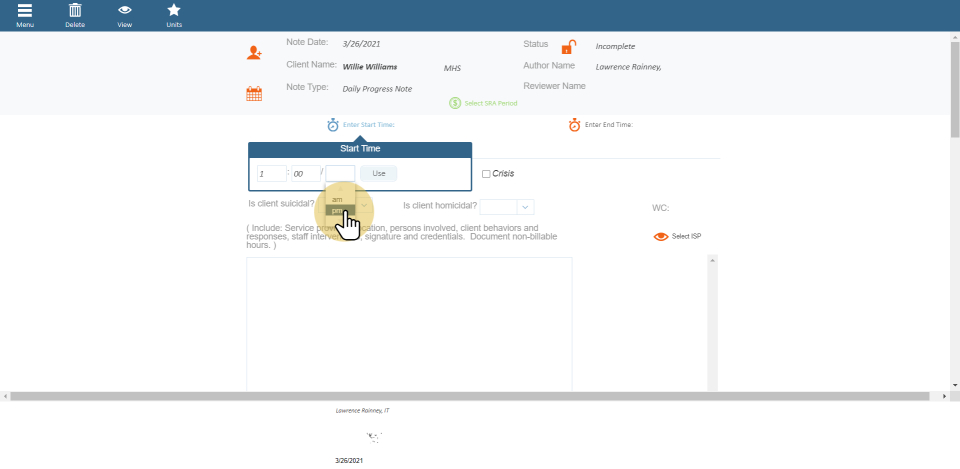This screenshot has height=469, width=960.
Task: Click the hour field in Start Time
Action: tap(271, 174)
